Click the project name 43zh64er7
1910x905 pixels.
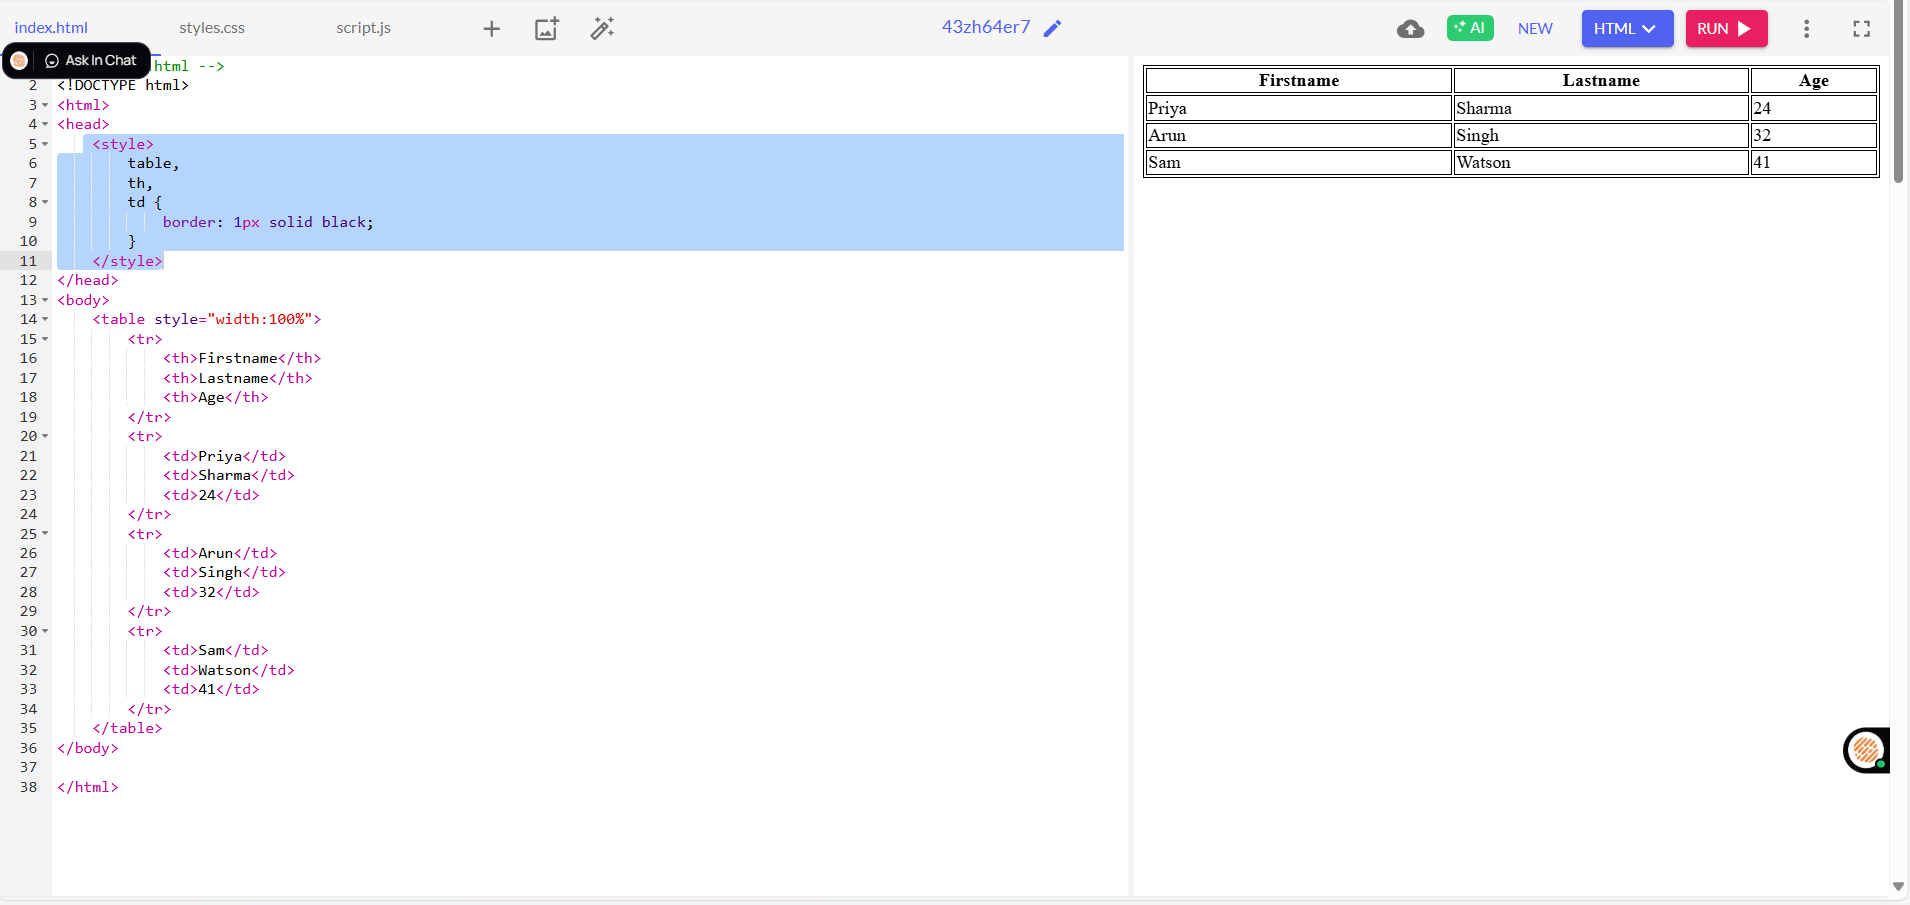(985, 27)
